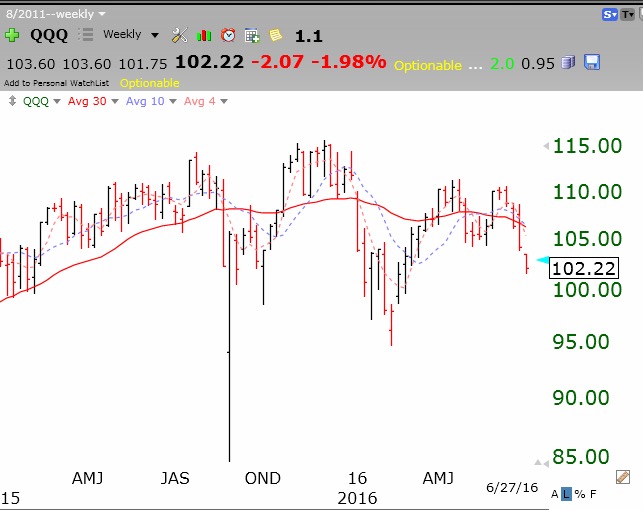Click the bold 102.22 last price
Screen dimensions: 643x510
click(209, 62)
